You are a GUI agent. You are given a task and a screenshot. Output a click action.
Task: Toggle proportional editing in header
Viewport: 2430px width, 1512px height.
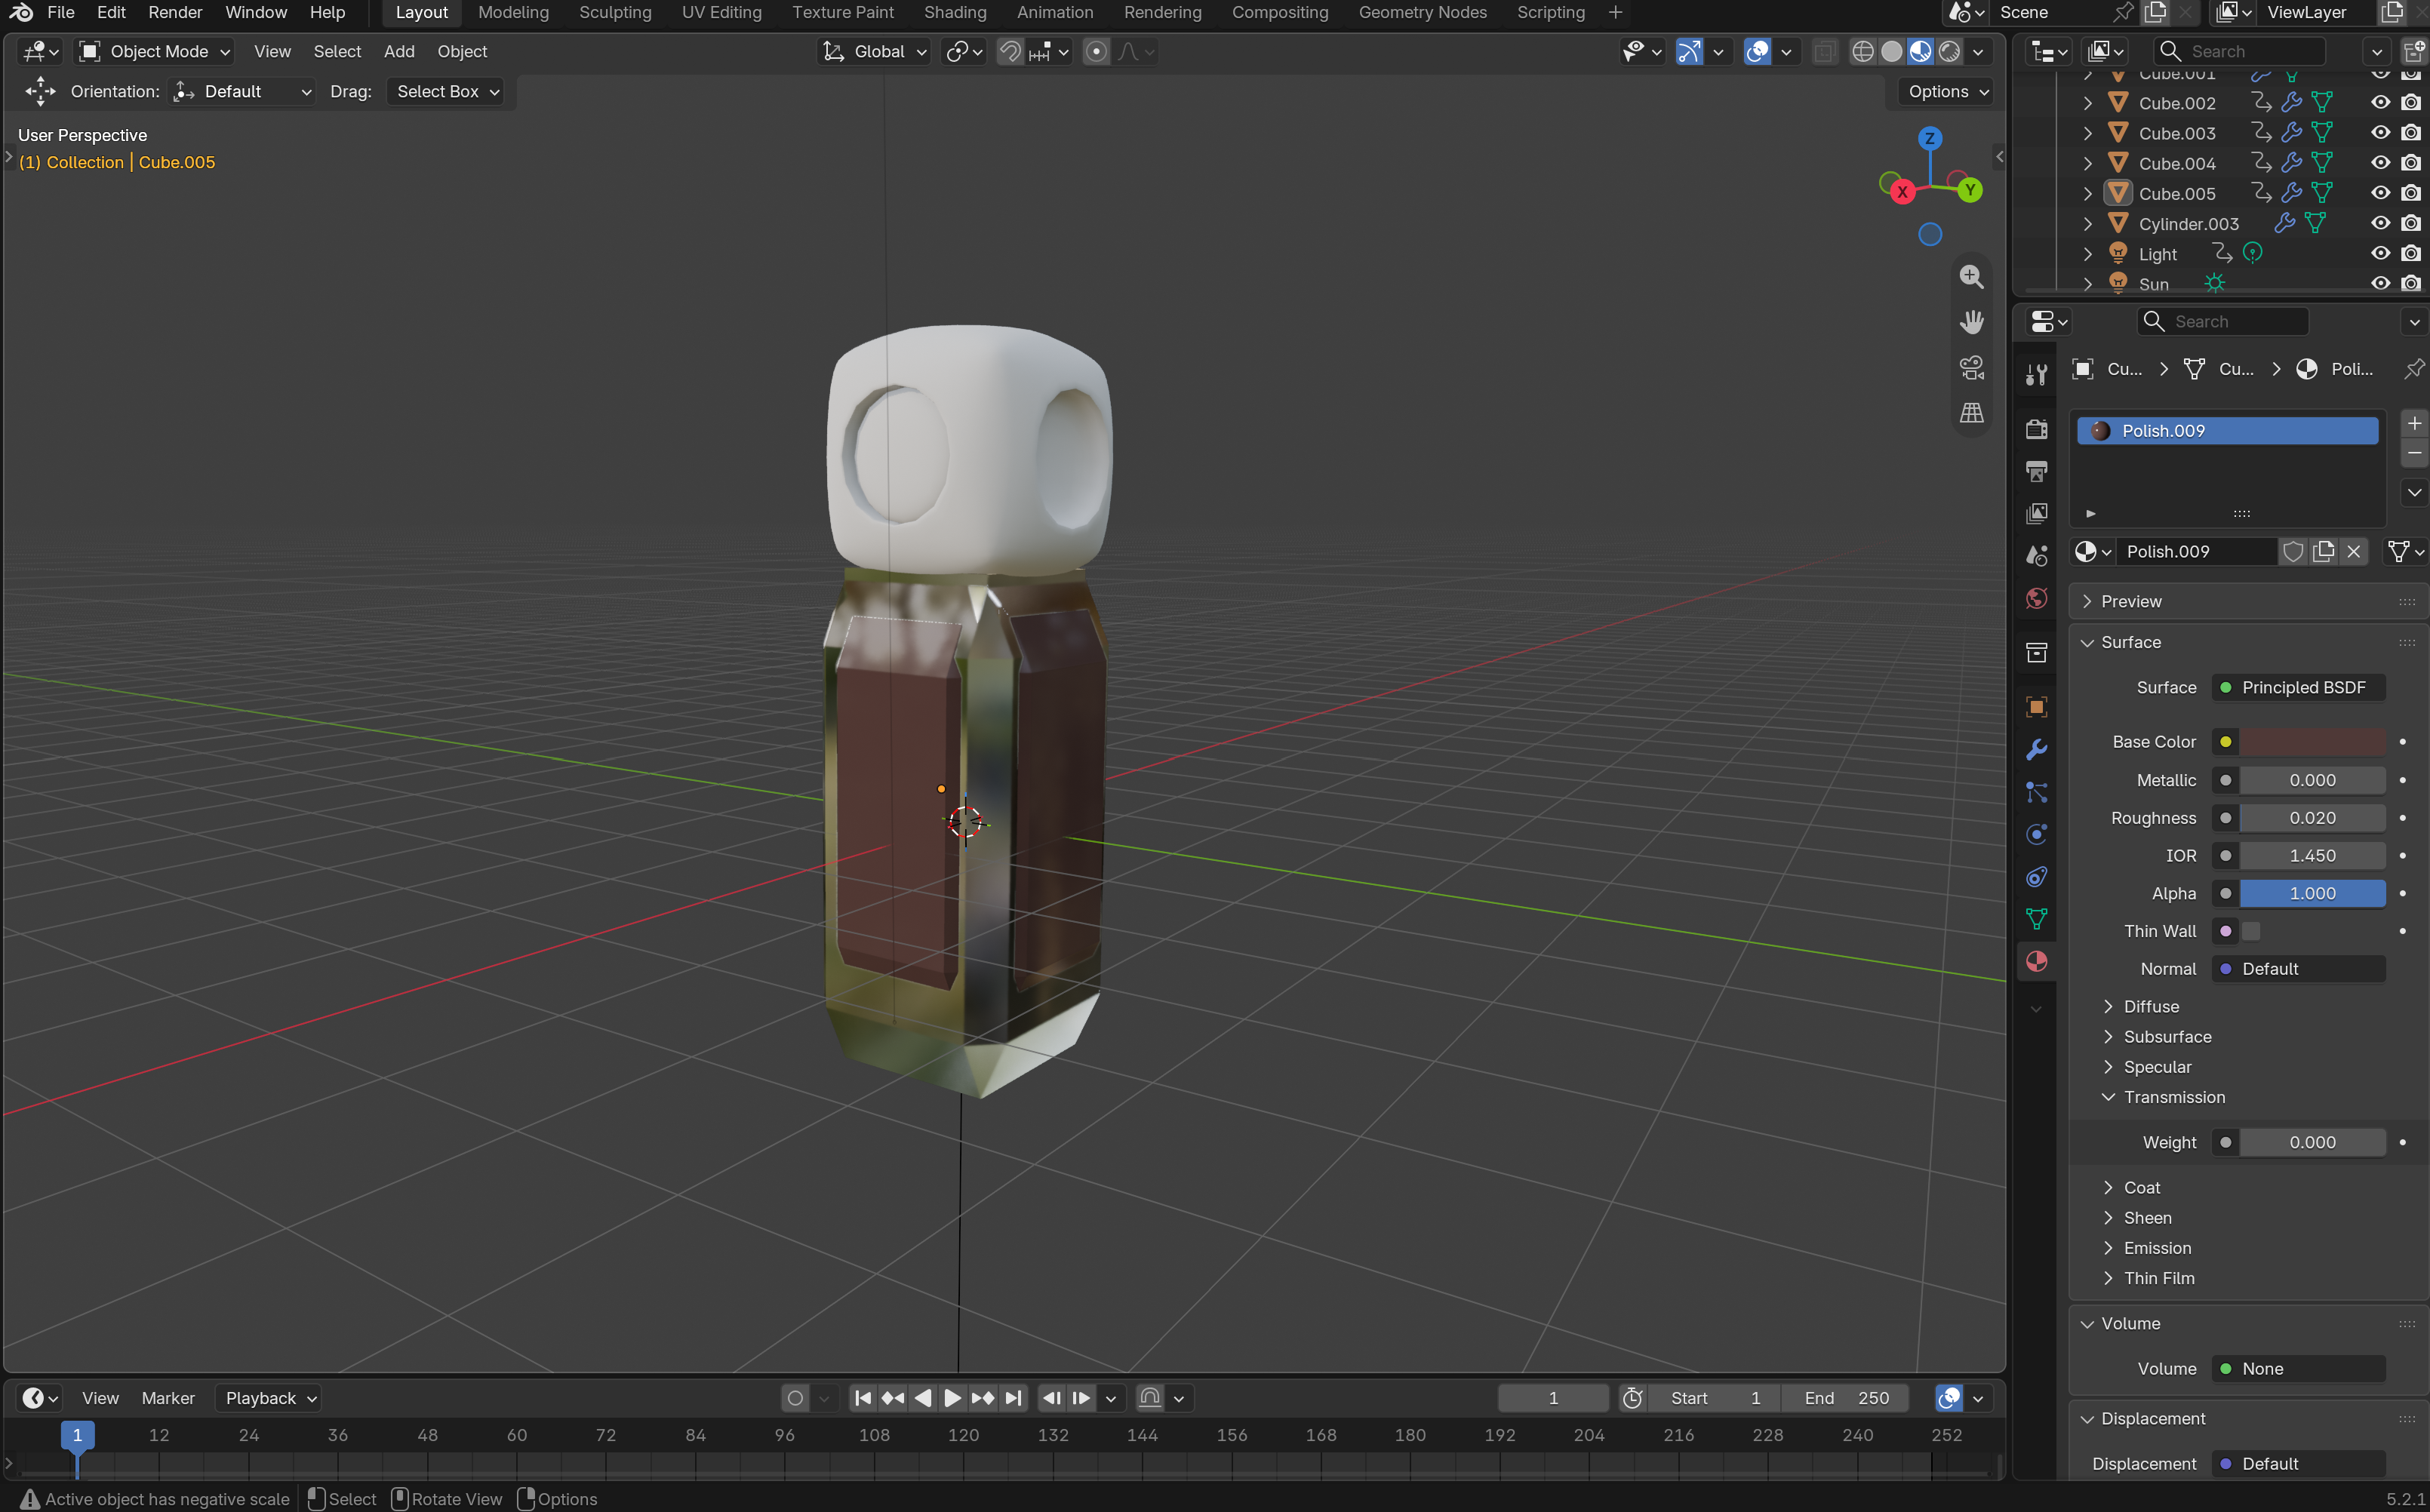point(1096,52)
